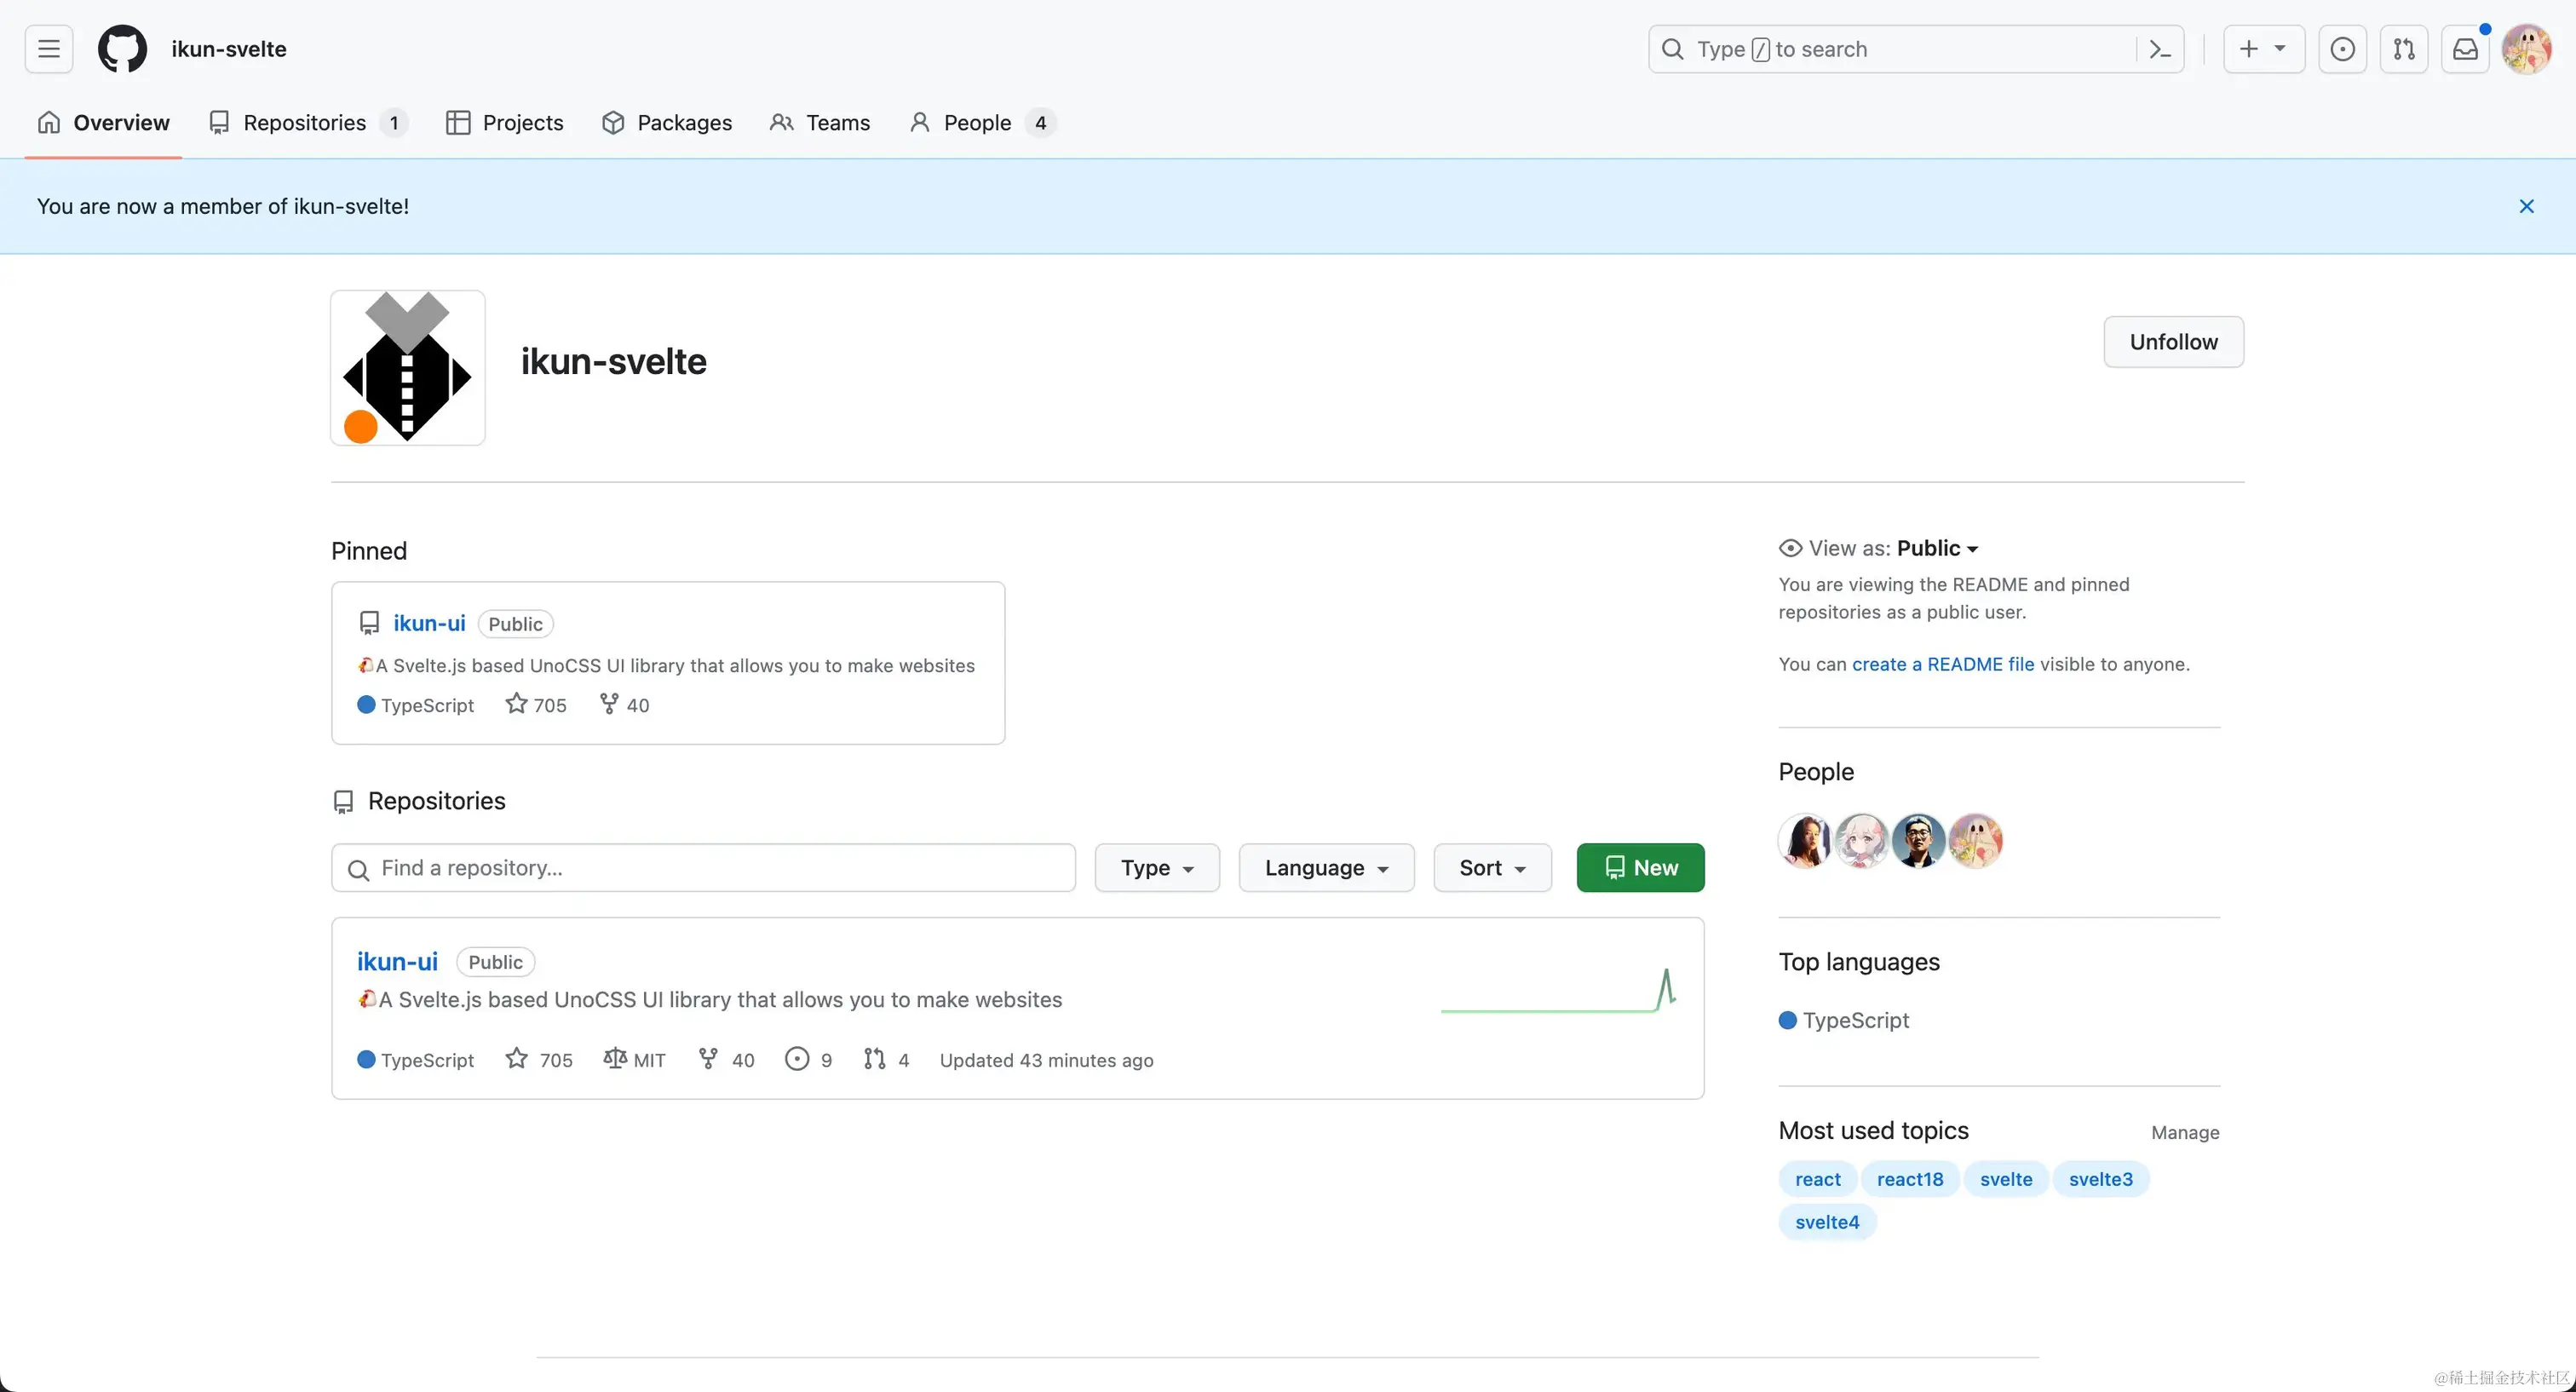Focus the Find a repository field
The width and height of the screenshot is (2576, 1392).
click(704, 868)
